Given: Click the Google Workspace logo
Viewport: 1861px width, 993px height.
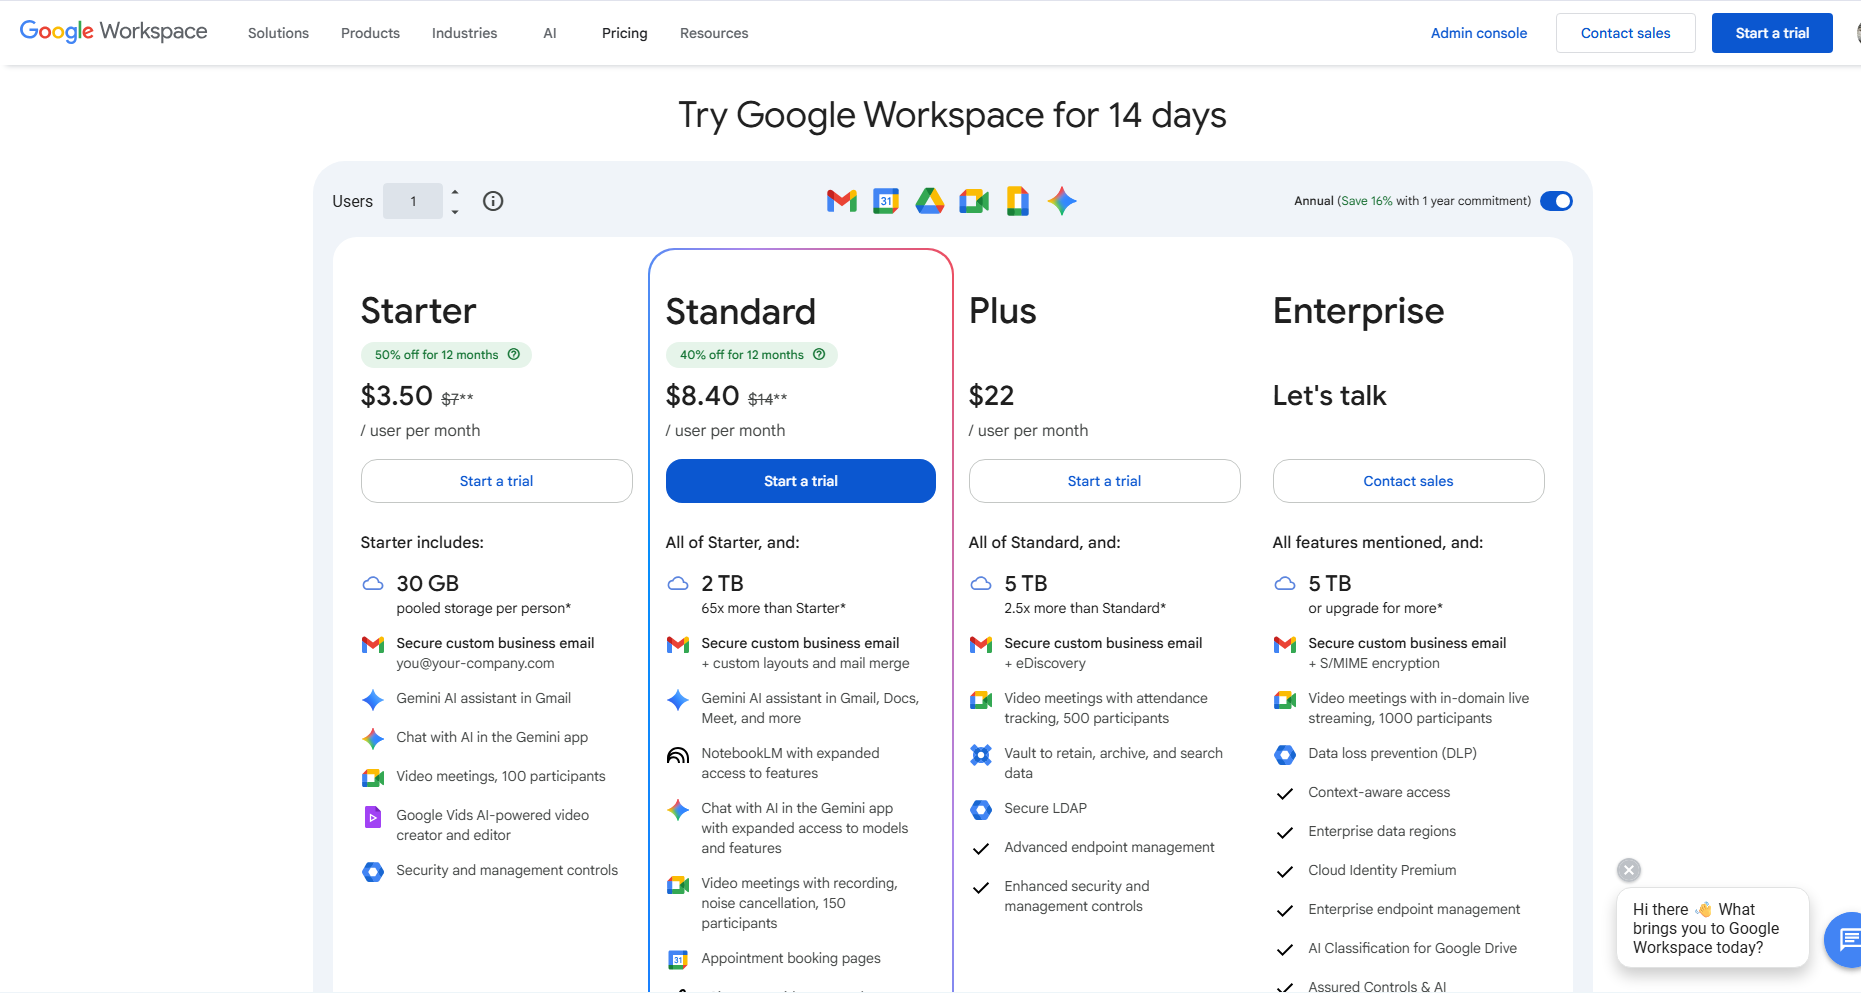Looking at the screenshot, I should click(x=113, y=31).
